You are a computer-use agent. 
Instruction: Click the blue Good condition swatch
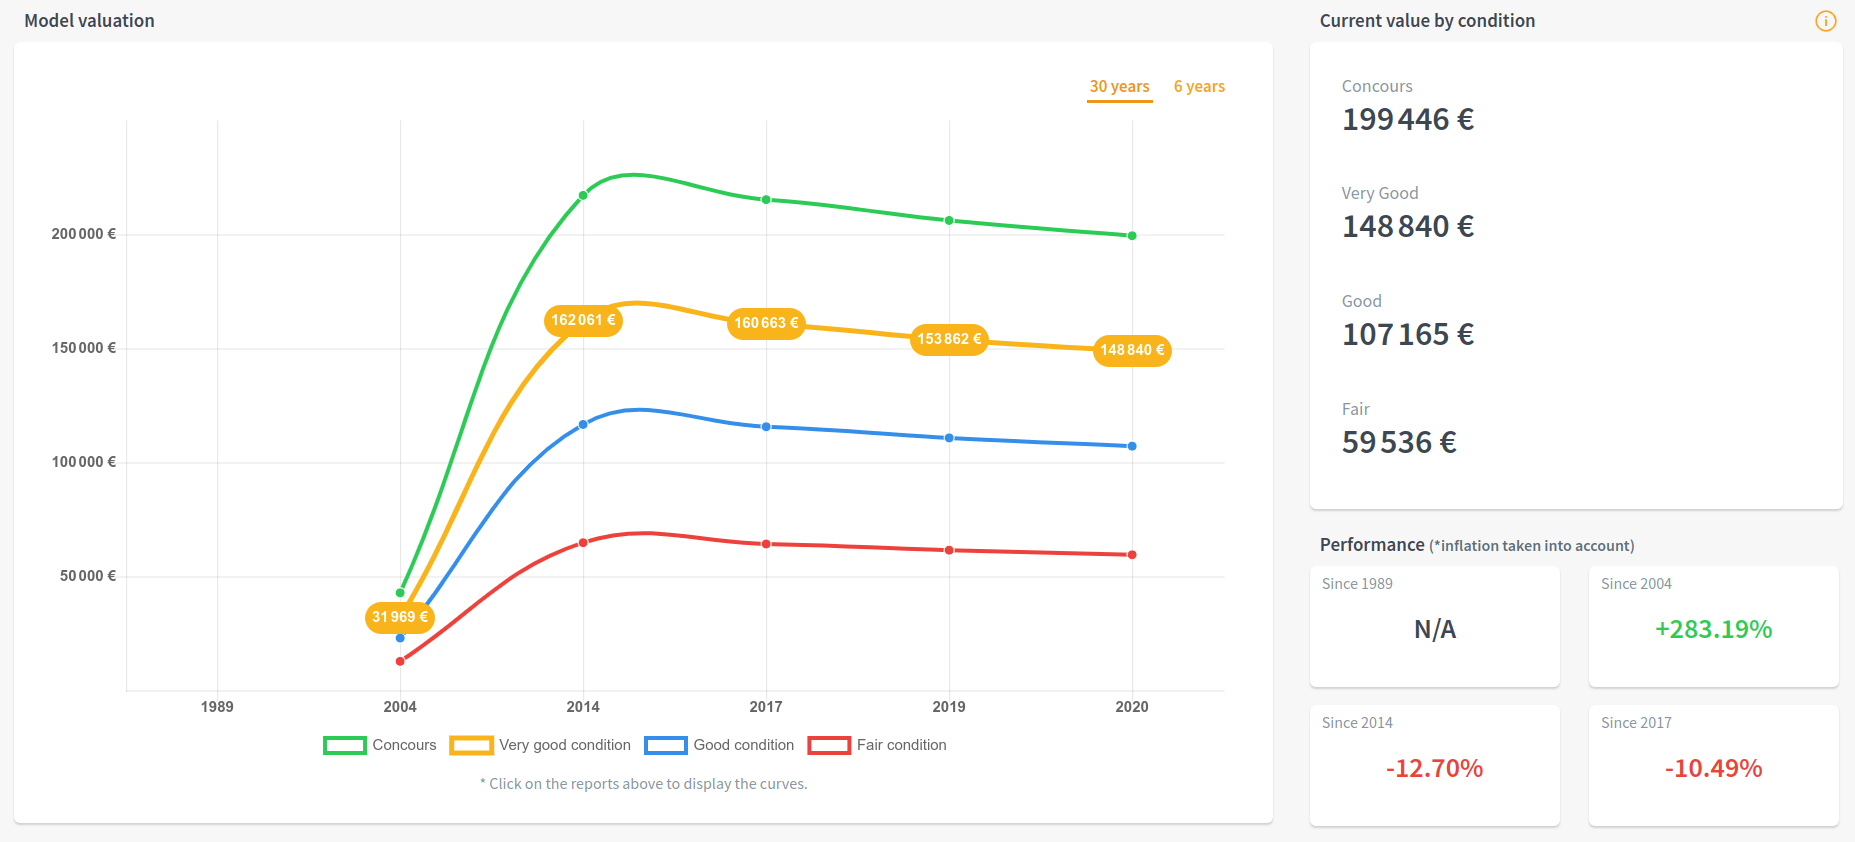(x=666, y=745)
